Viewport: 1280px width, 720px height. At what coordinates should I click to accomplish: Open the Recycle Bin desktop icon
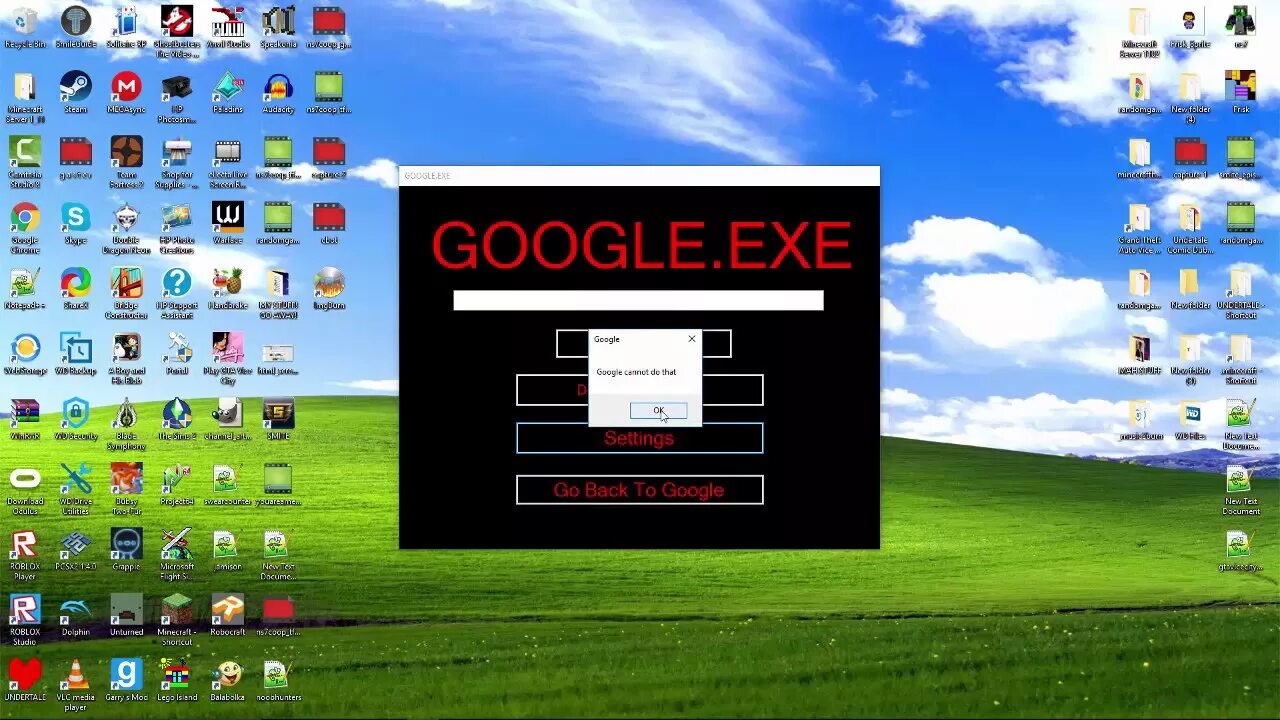pyautogui.click(x=25, y=28)
